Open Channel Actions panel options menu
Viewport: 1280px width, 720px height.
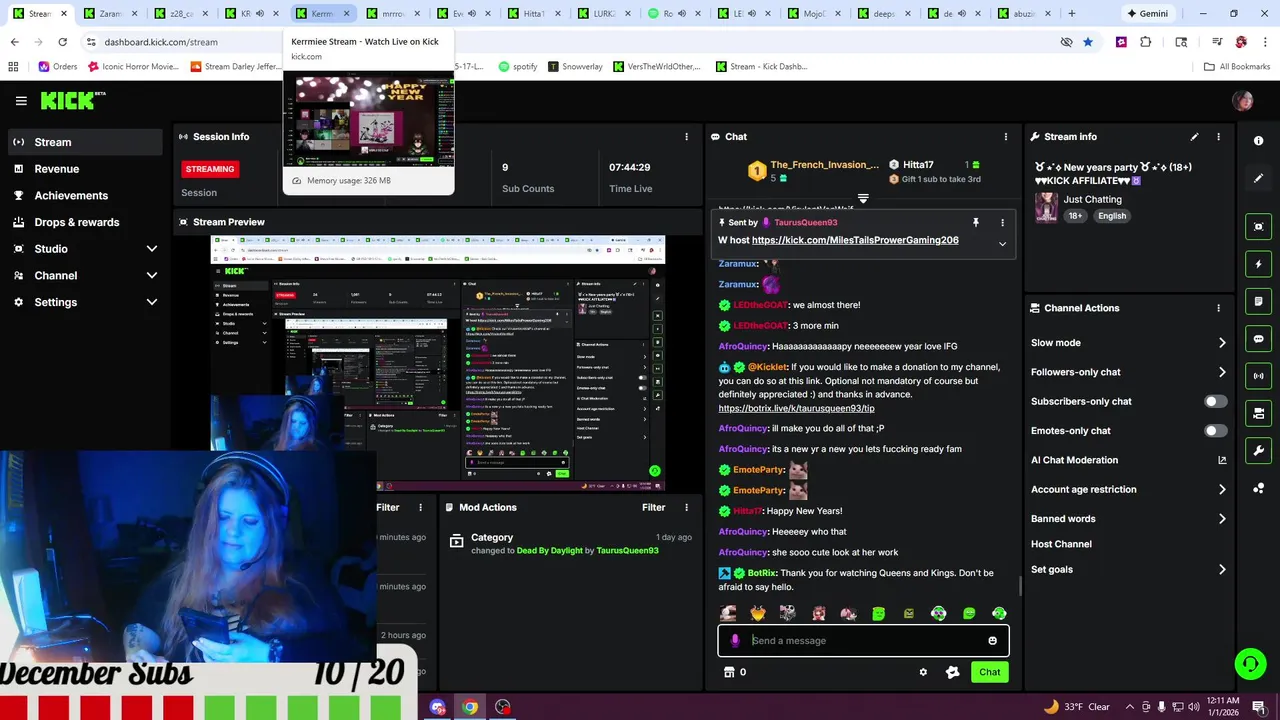tap(1218, 308)
